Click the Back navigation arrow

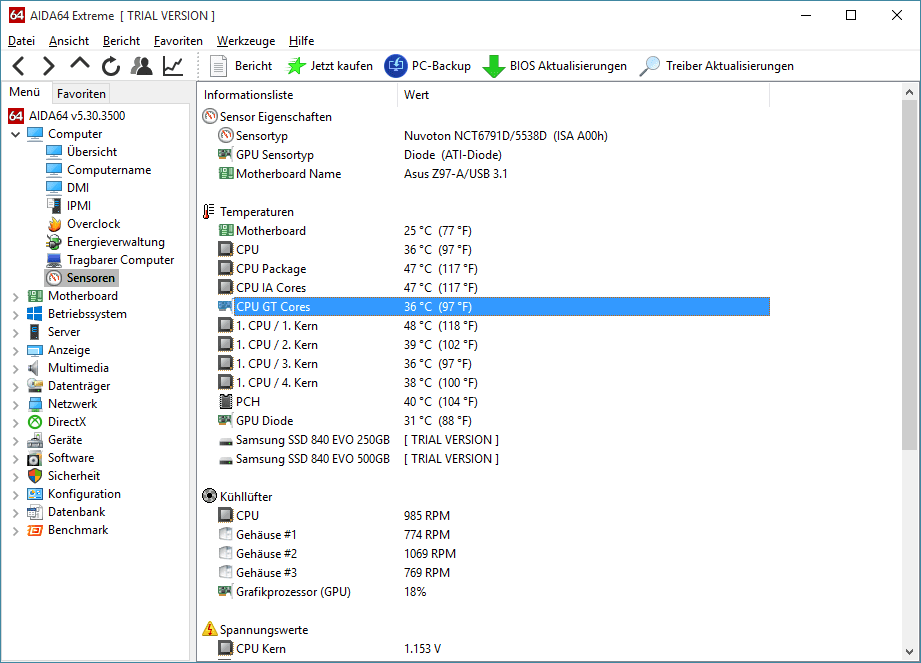pyautogui.click(x=19, y=66)
